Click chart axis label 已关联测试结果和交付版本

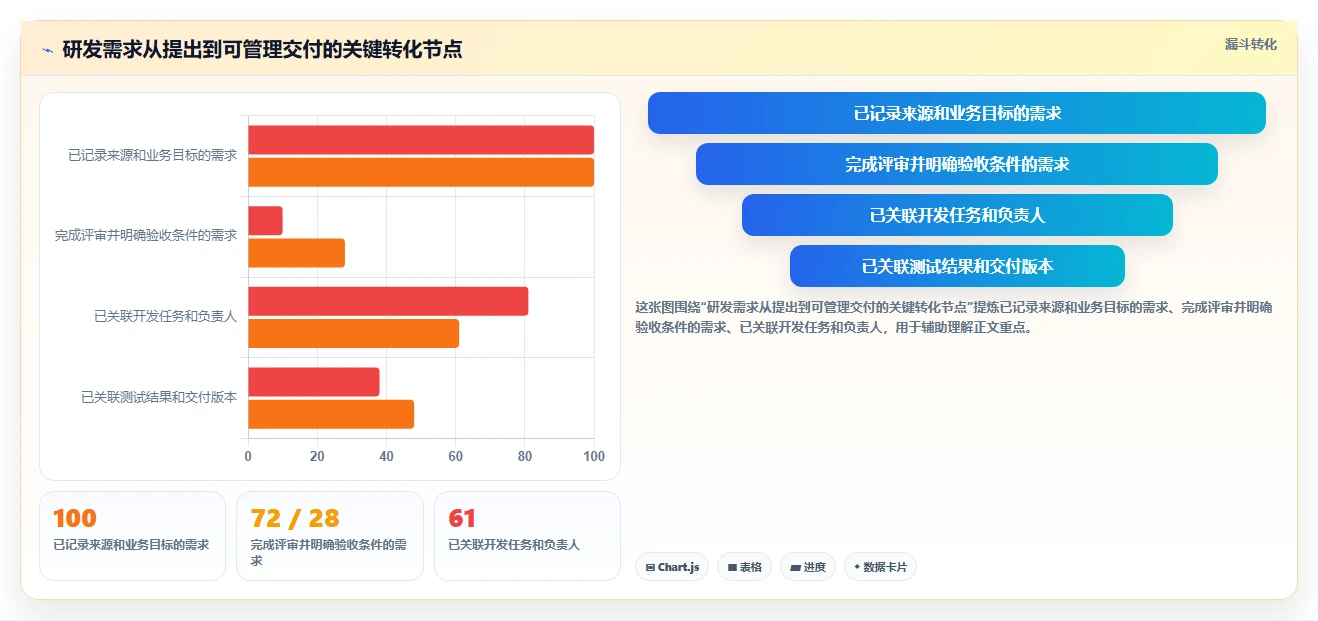(159, 397)
